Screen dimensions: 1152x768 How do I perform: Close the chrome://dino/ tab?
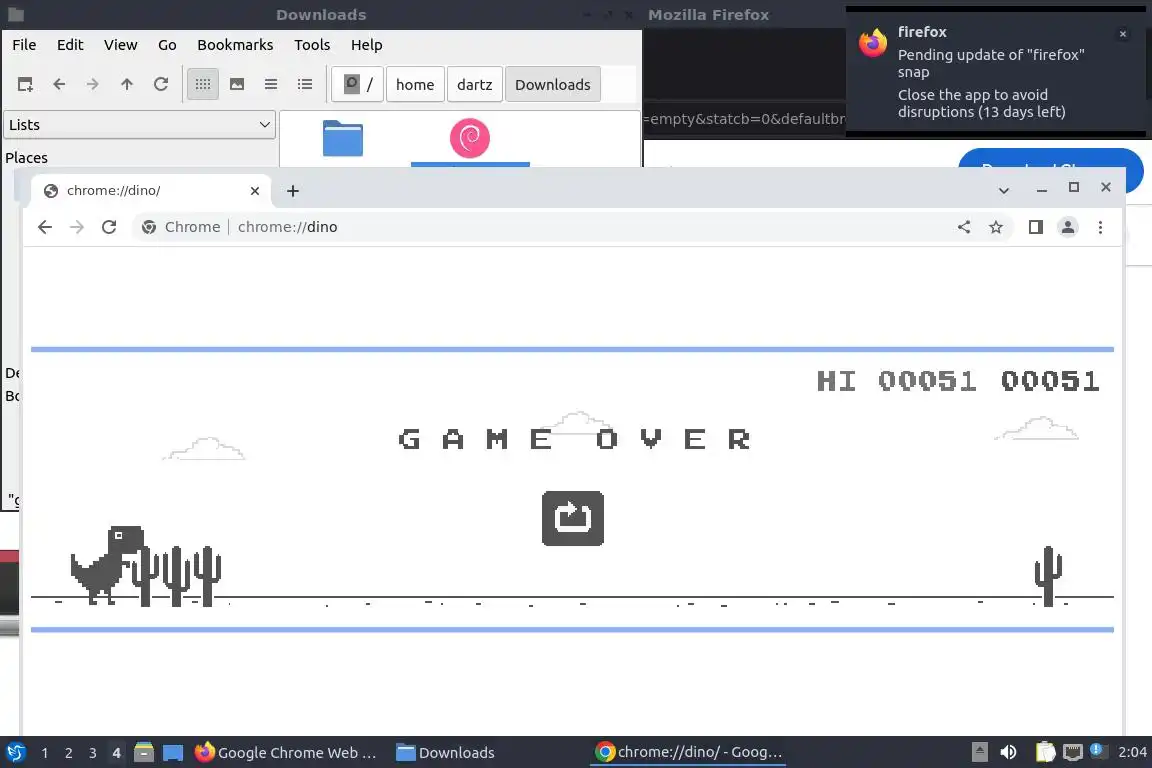[x=254, y=191]
